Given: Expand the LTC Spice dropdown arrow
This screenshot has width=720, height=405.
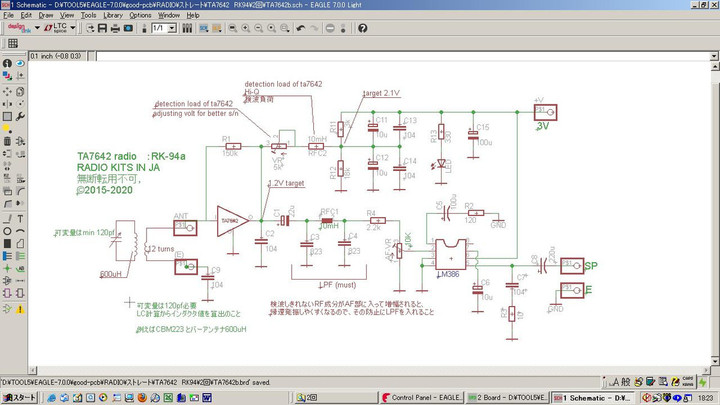Looking at the screenshot, I should (73, 28).
